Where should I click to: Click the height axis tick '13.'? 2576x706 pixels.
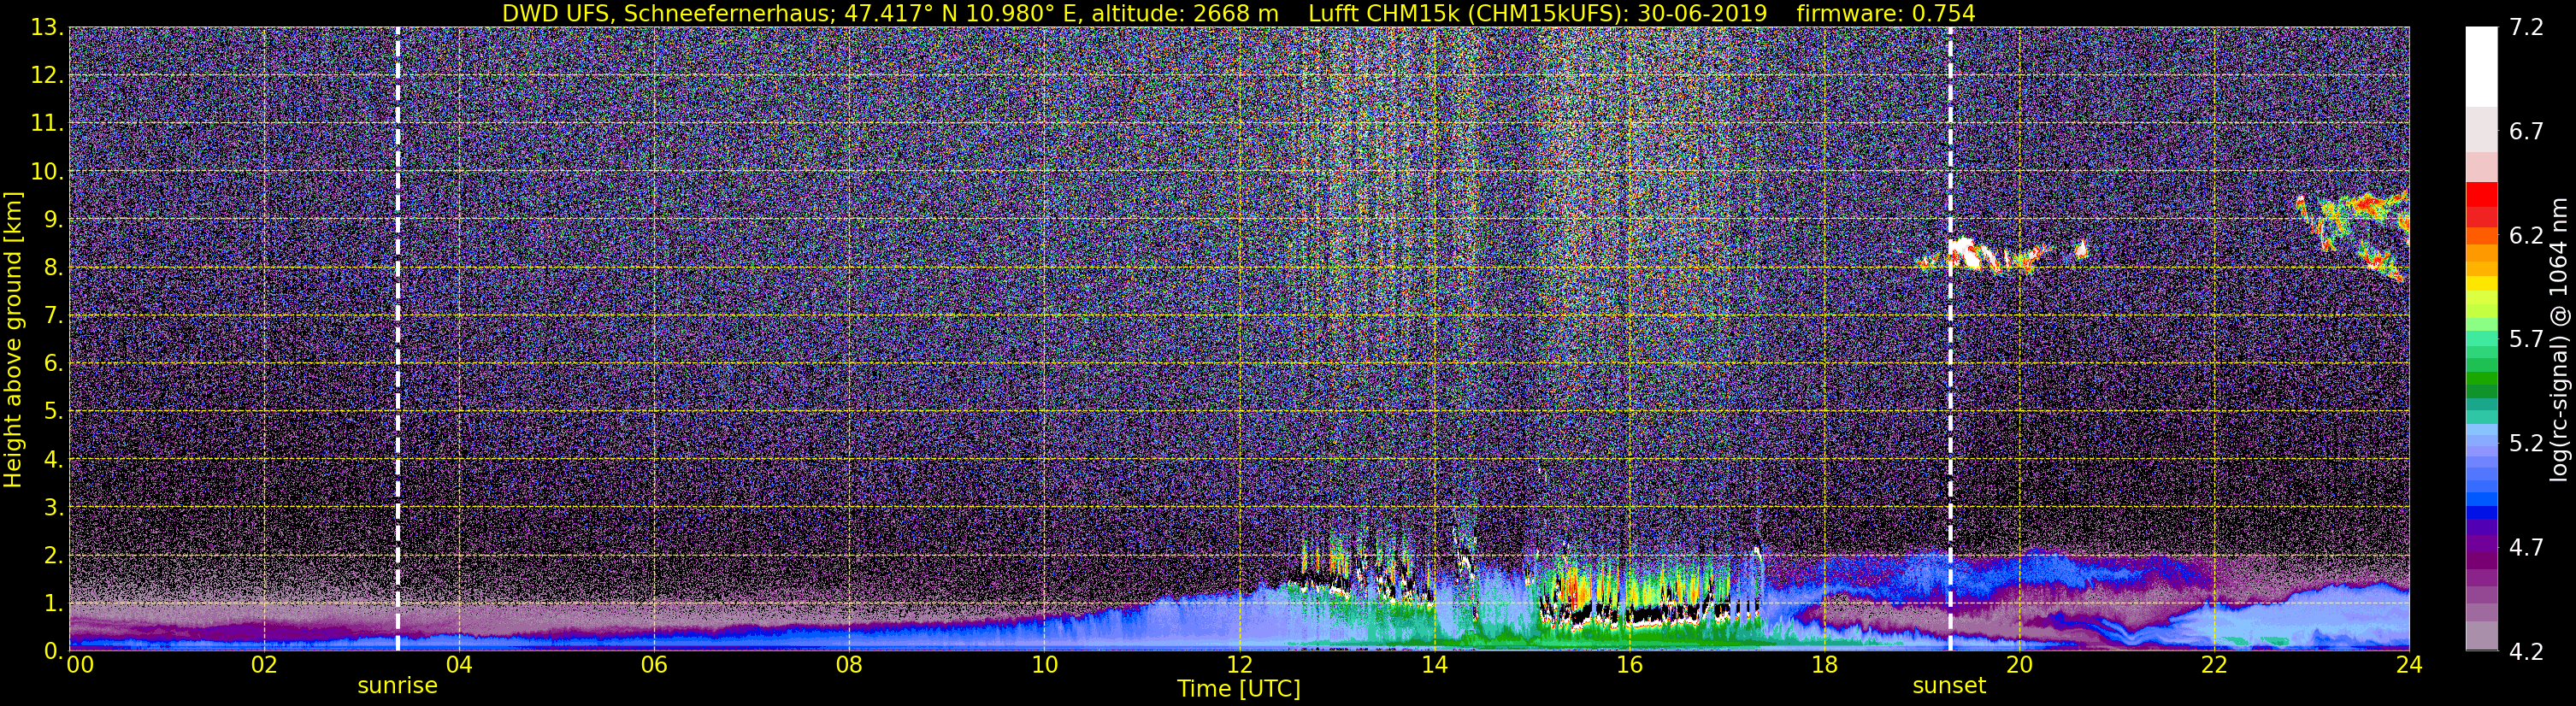point(46,28)
